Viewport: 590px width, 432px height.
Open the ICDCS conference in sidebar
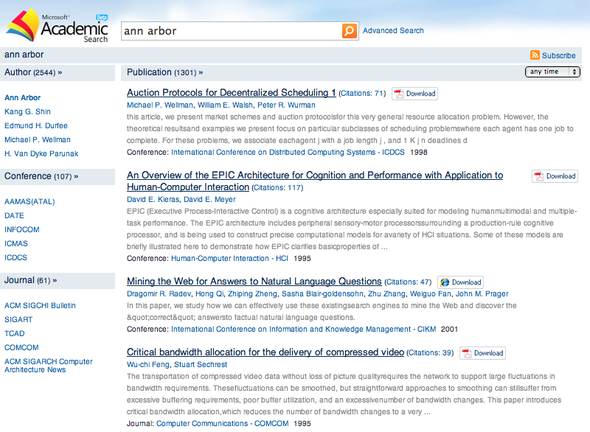click(16, 257)
